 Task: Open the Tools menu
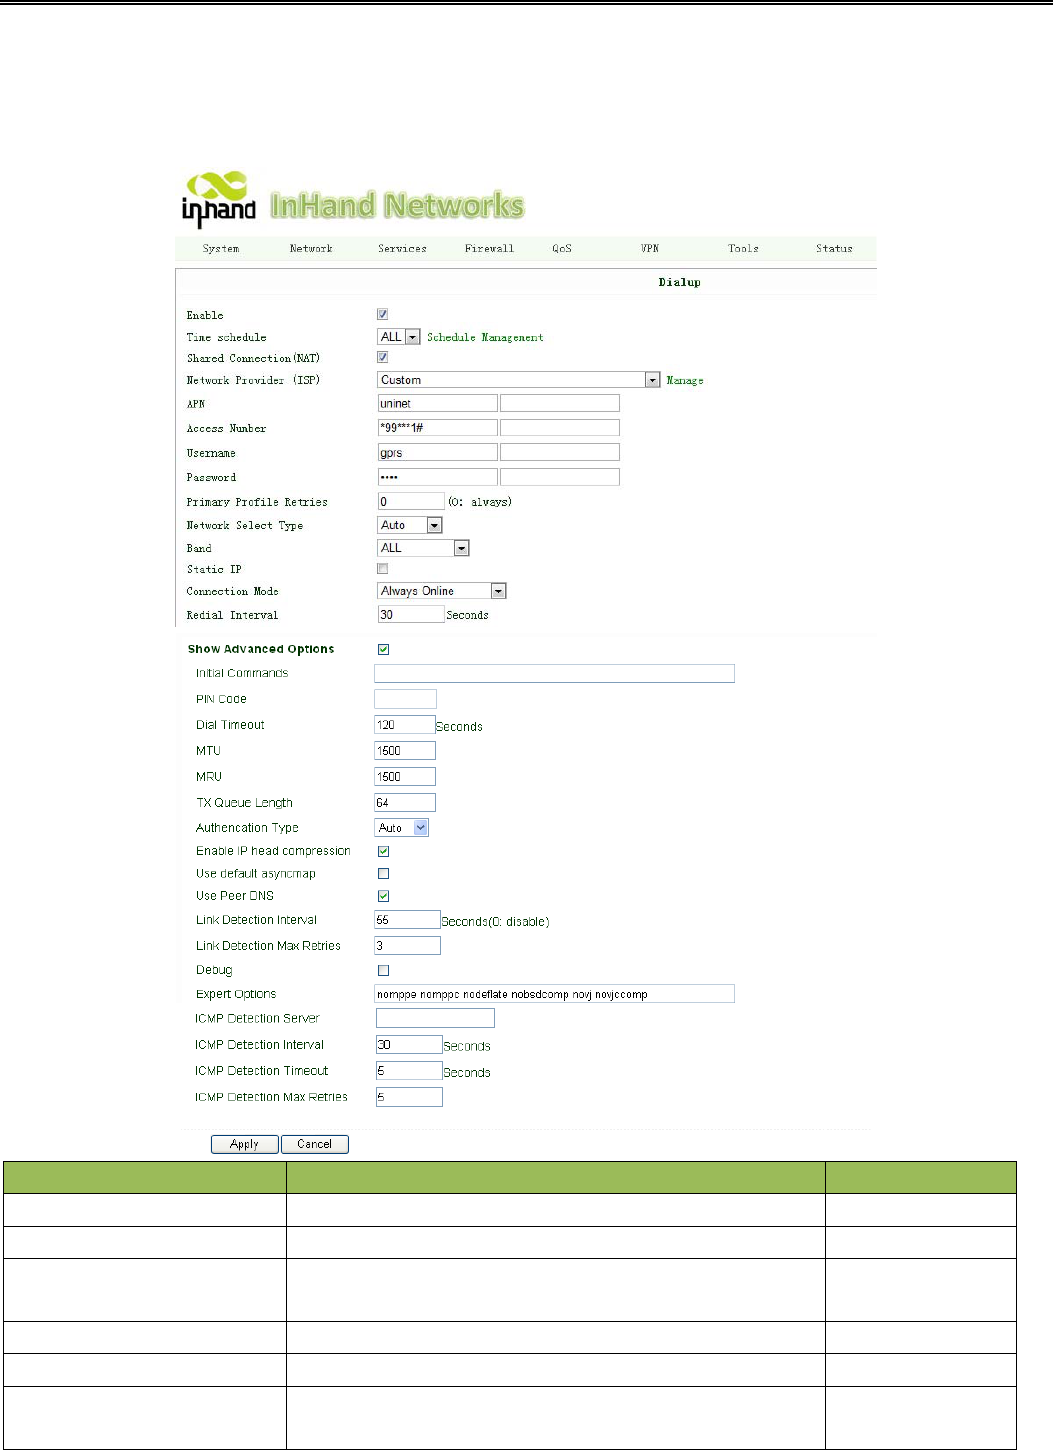click(x=743, y=249)
